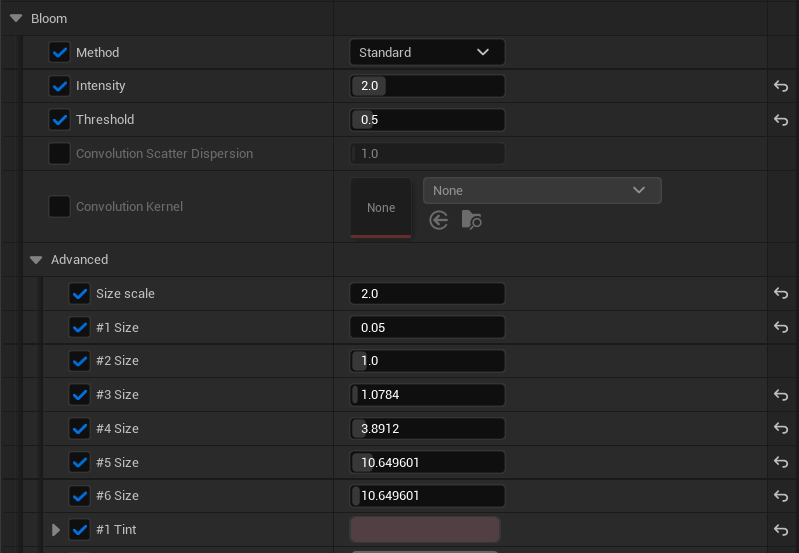The image size is (799, 553).
Task: Uncheck the #2 Size override
Action: (x=80, y=360)
